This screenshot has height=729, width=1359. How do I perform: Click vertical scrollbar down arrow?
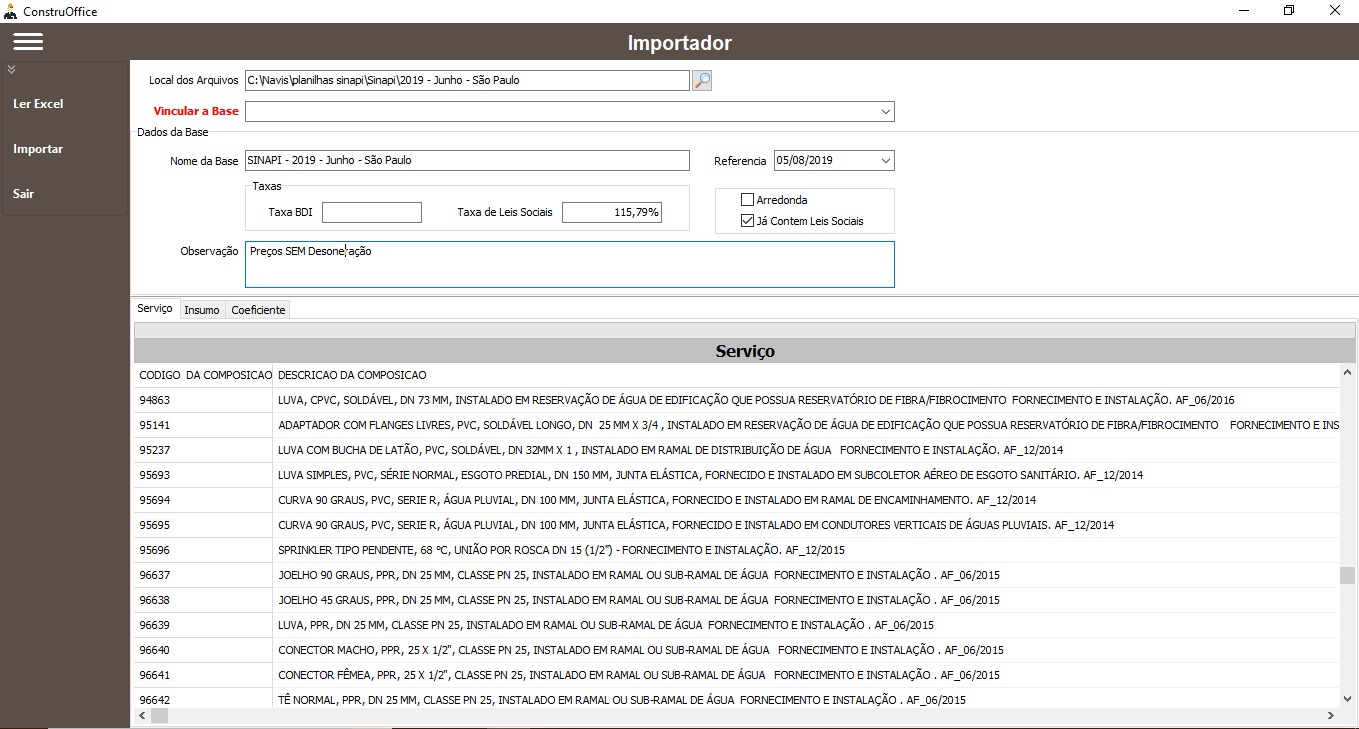pos(1348,698)
